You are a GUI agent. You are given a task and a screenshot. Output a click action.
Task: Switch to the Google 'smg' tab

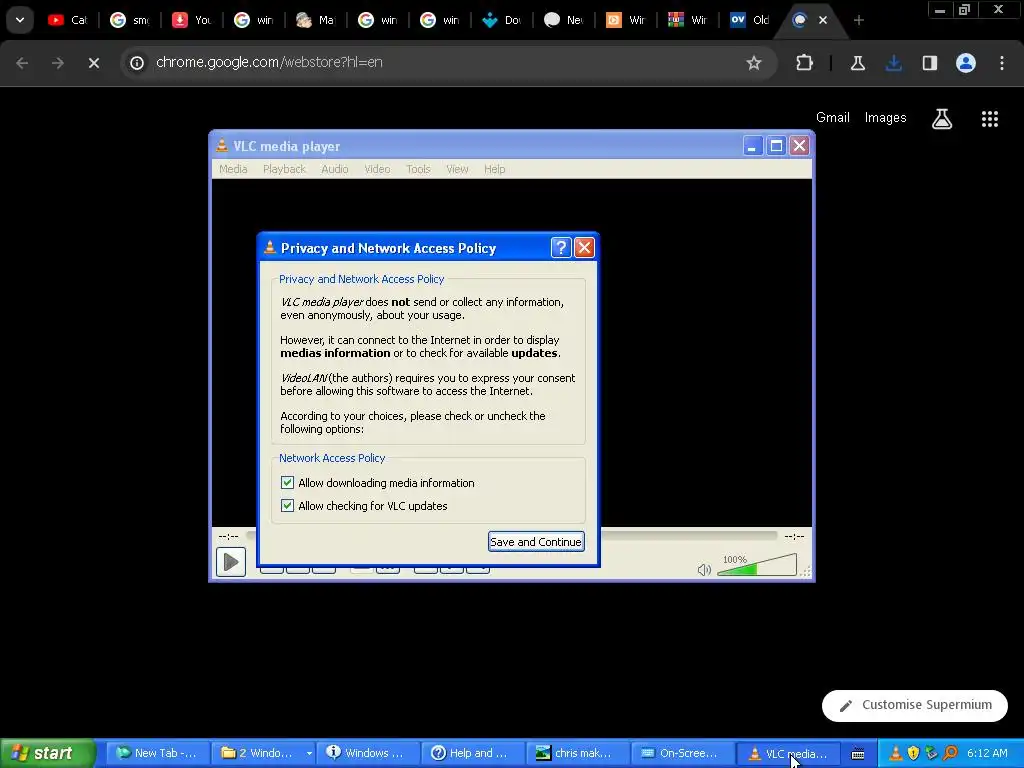pos(129,20)
